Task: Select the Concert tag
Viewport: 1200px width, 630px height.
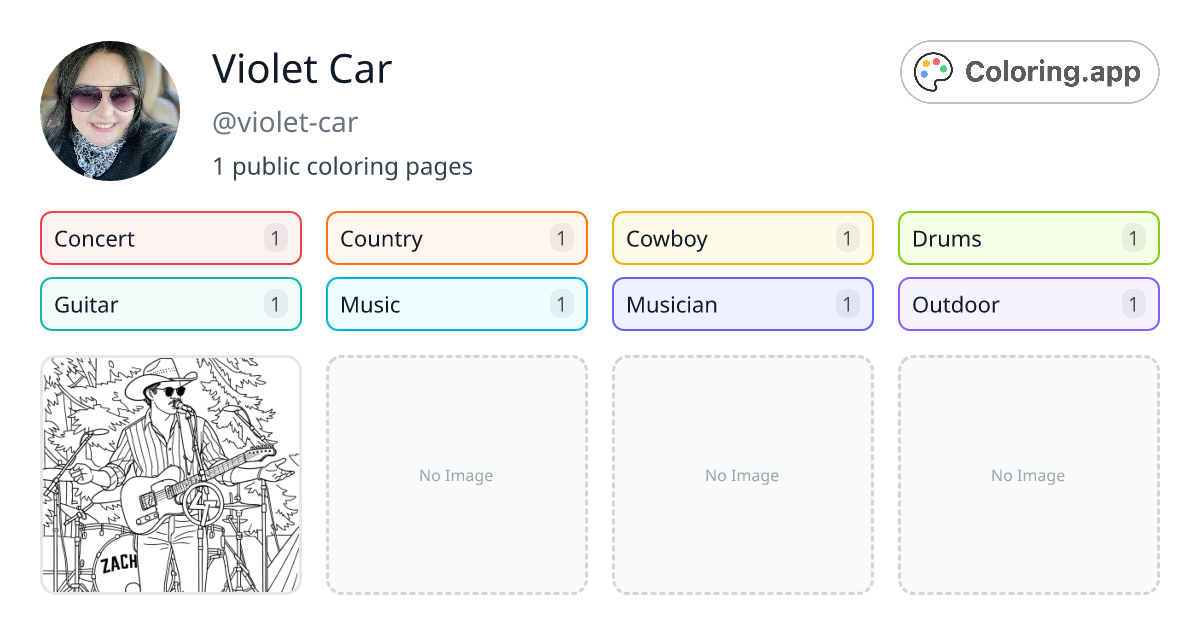Action: coord(170,238)
